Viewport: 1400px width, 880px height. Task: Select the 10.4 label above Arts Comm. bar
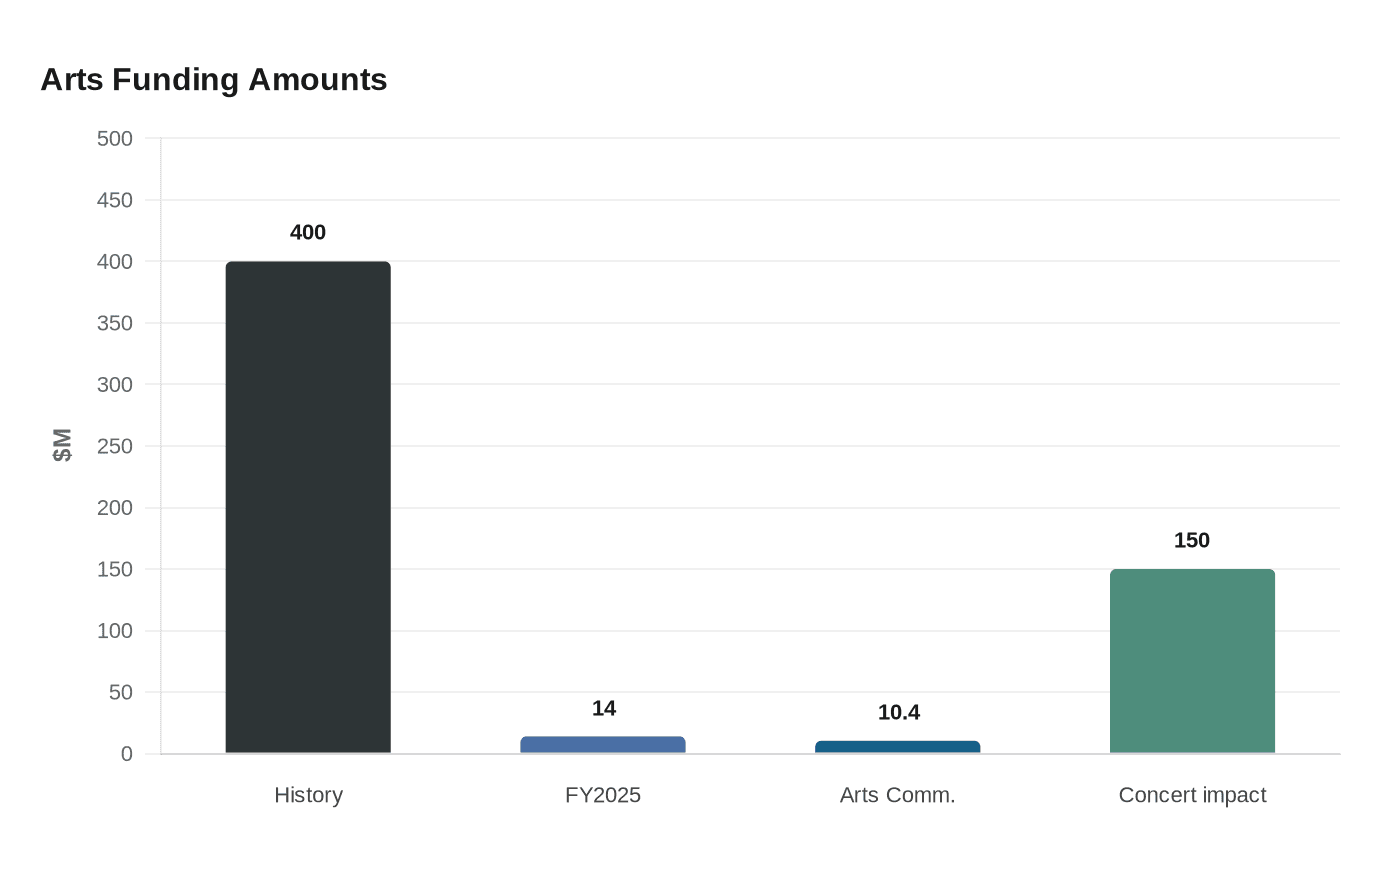point(897,712)
